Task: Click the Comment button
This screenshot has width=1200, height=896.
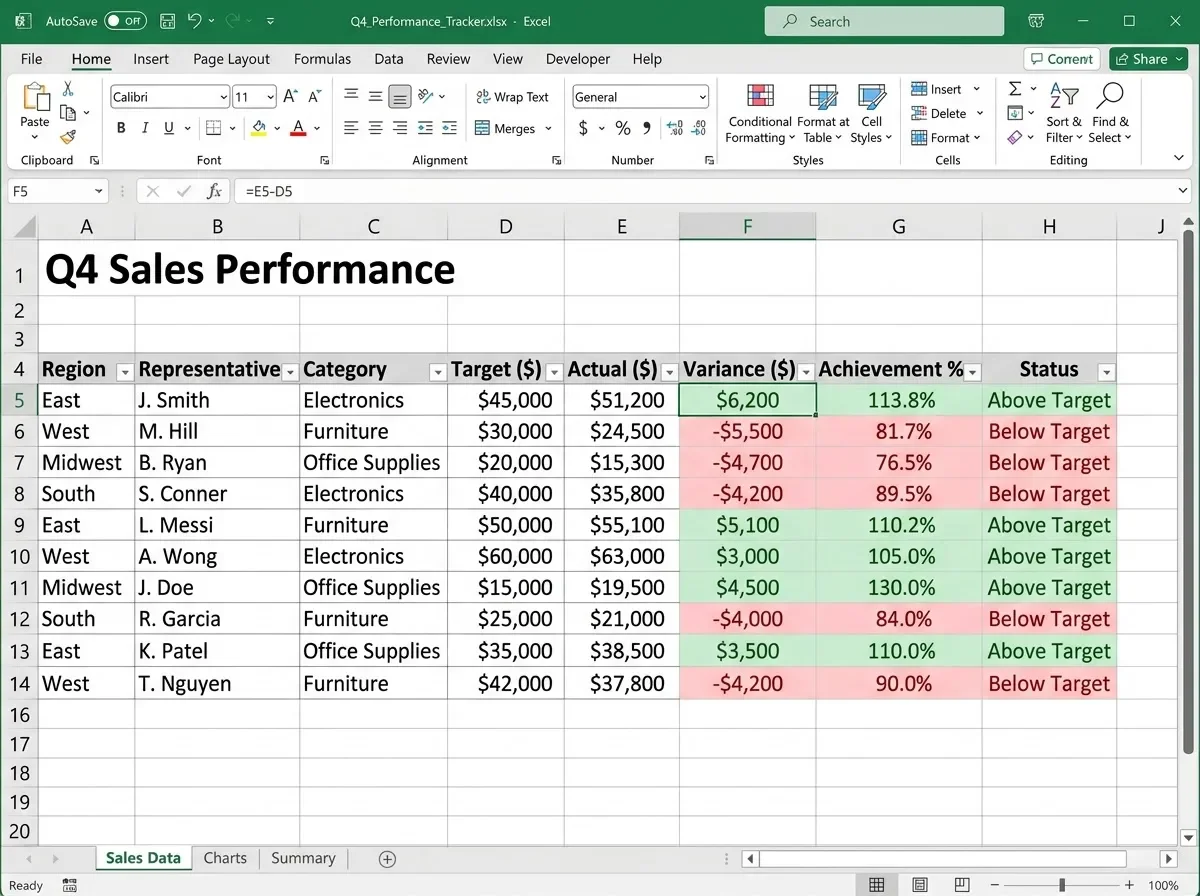Action: 1062,59
